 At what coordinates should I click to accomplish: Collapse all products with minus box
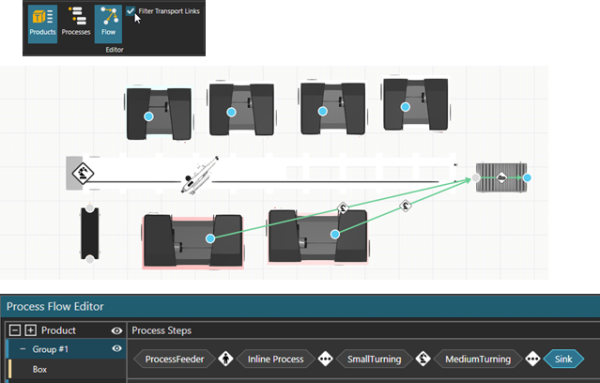point(15,330)
